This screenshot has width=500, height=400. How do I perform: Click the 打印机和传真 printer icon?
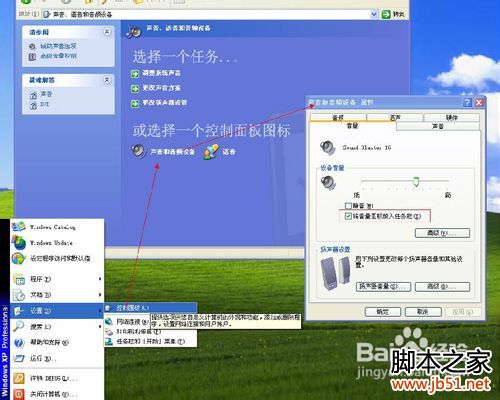click(109, 332)
